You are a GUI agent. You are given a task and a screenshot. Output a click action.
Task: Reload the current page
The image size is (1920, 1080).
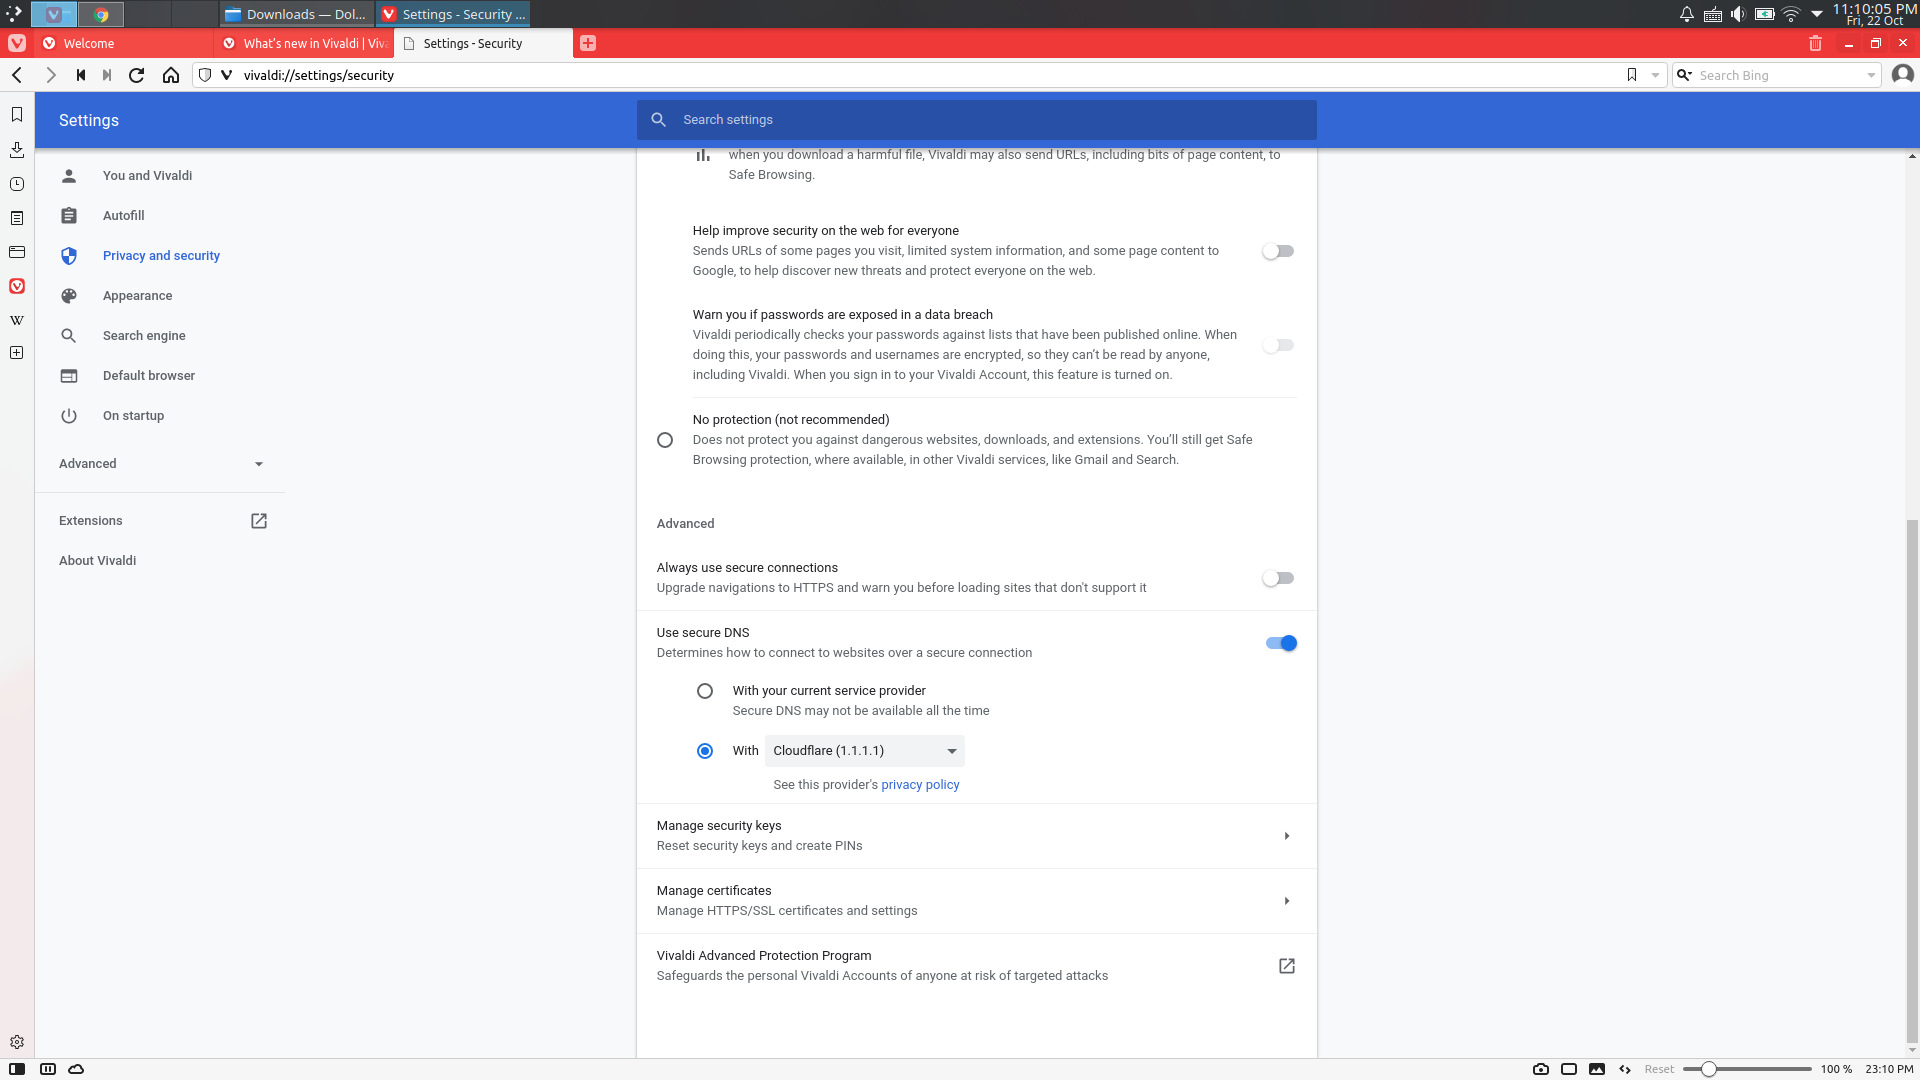point(137,75)
